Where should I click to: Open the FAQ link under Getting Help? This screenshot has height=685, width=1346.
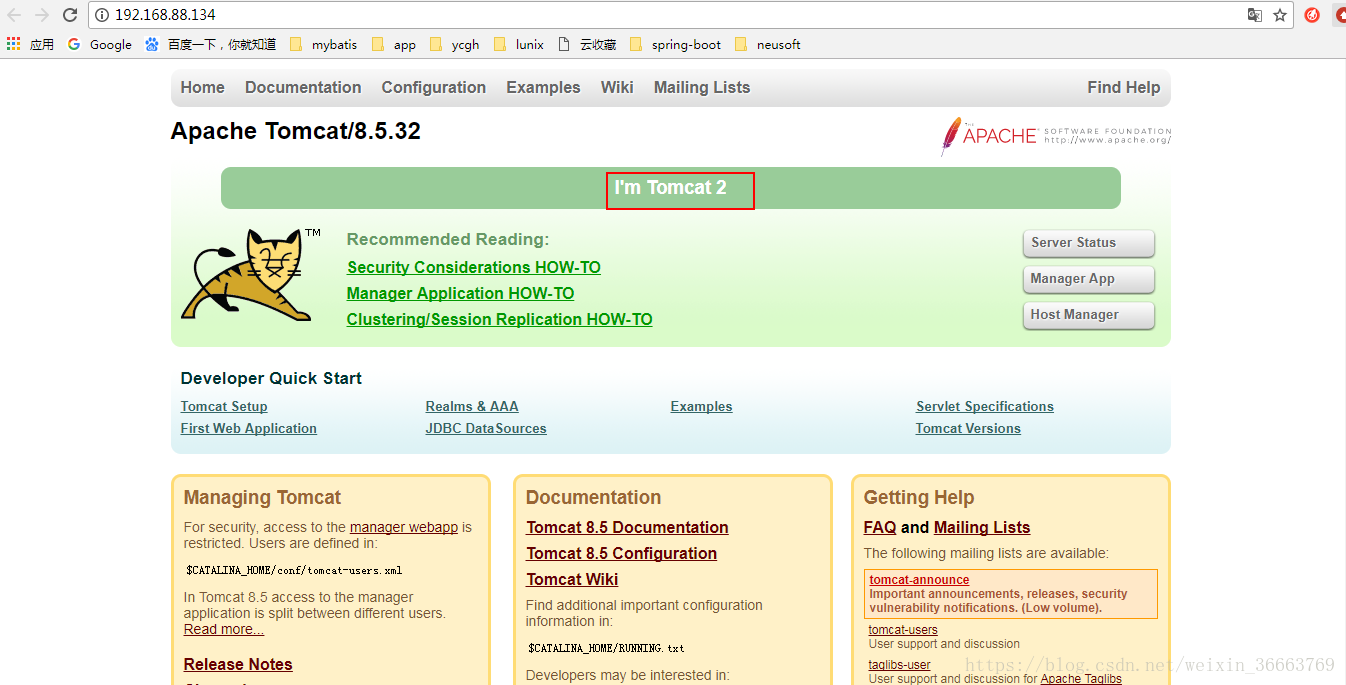point(880,527)
